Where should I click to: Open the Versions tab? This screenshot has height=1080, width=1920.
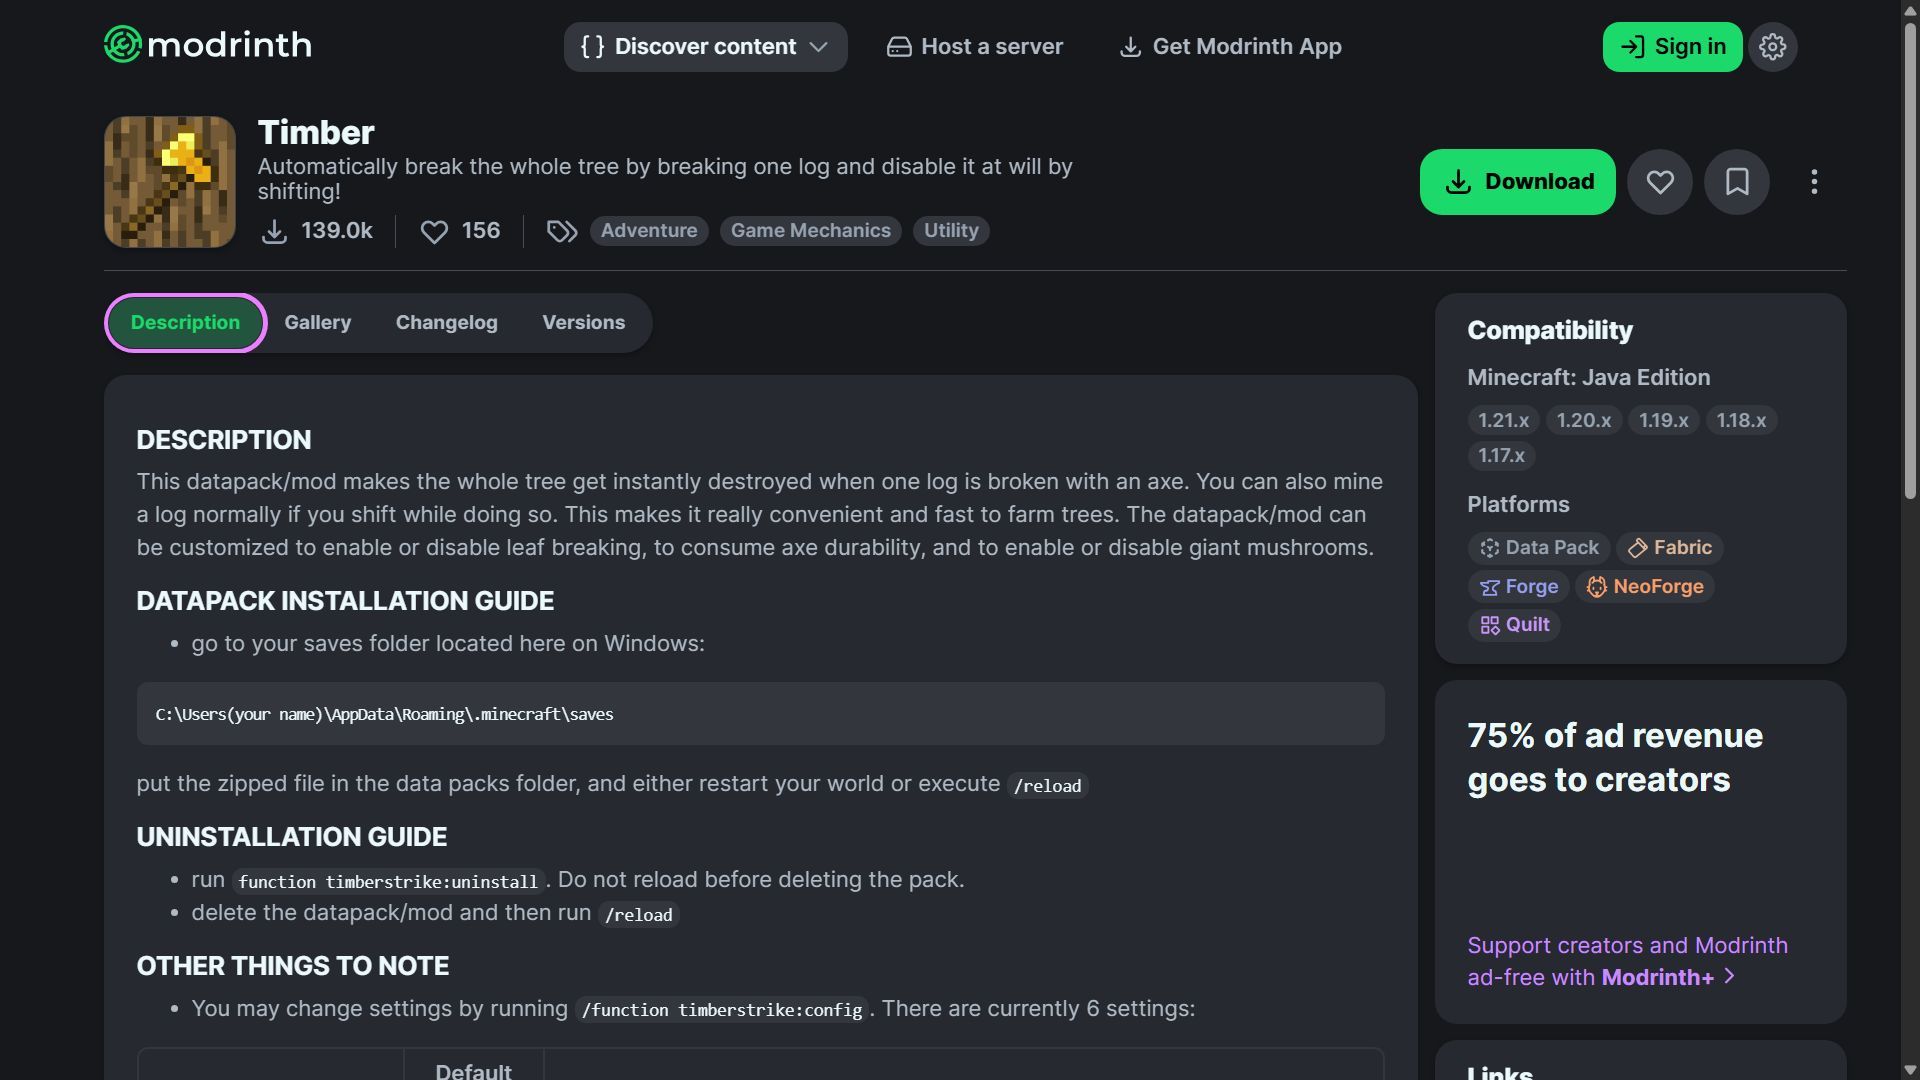(583, 323)
